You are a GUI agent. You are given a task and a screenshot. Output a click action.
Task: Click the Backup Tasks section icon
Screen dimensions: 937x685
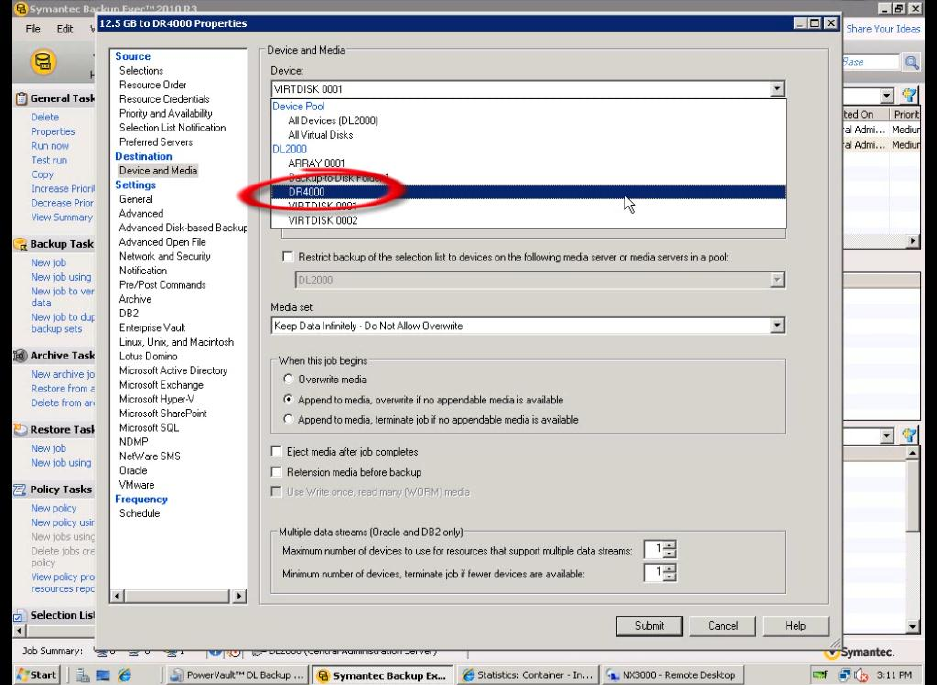pos(21,244)
